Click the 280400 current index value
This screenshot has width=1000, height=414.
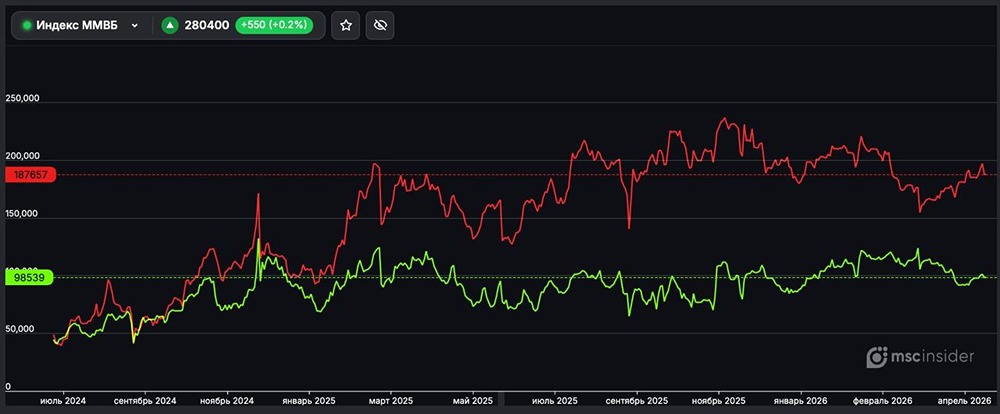(x=206, y=25)
